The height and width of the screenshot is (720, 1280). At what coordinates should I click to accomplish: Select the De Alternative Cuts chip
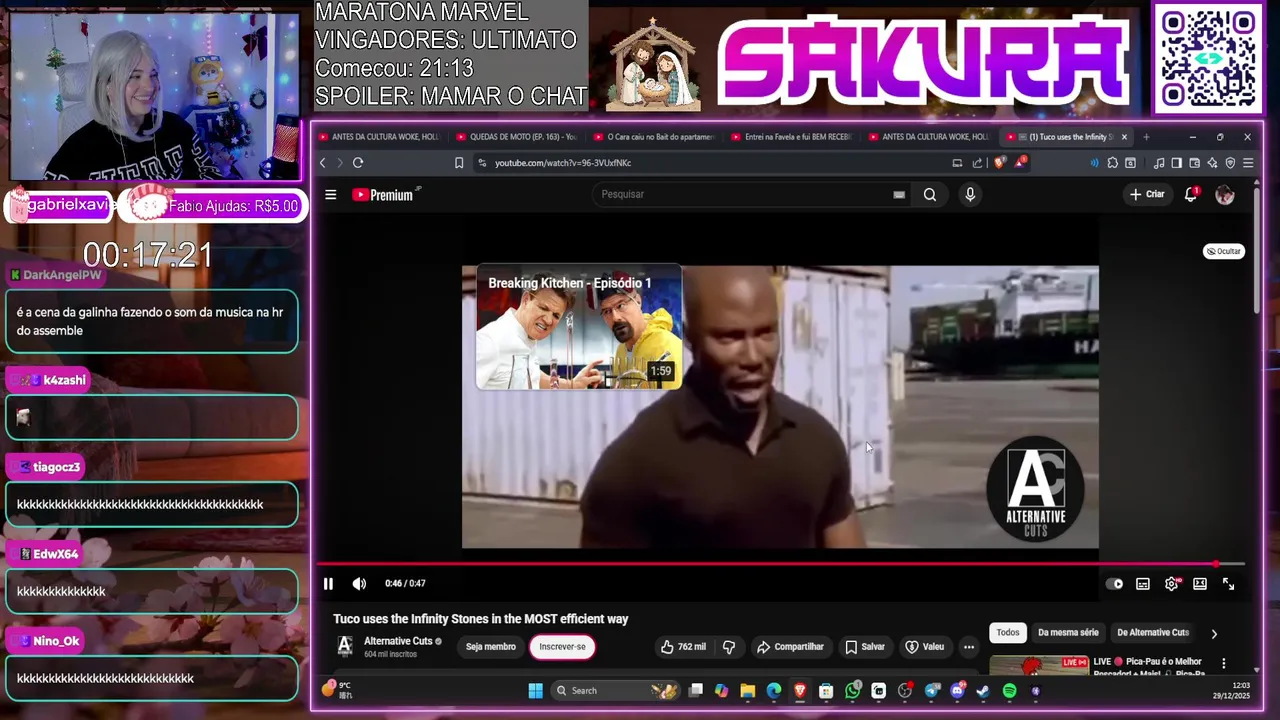1152,633
